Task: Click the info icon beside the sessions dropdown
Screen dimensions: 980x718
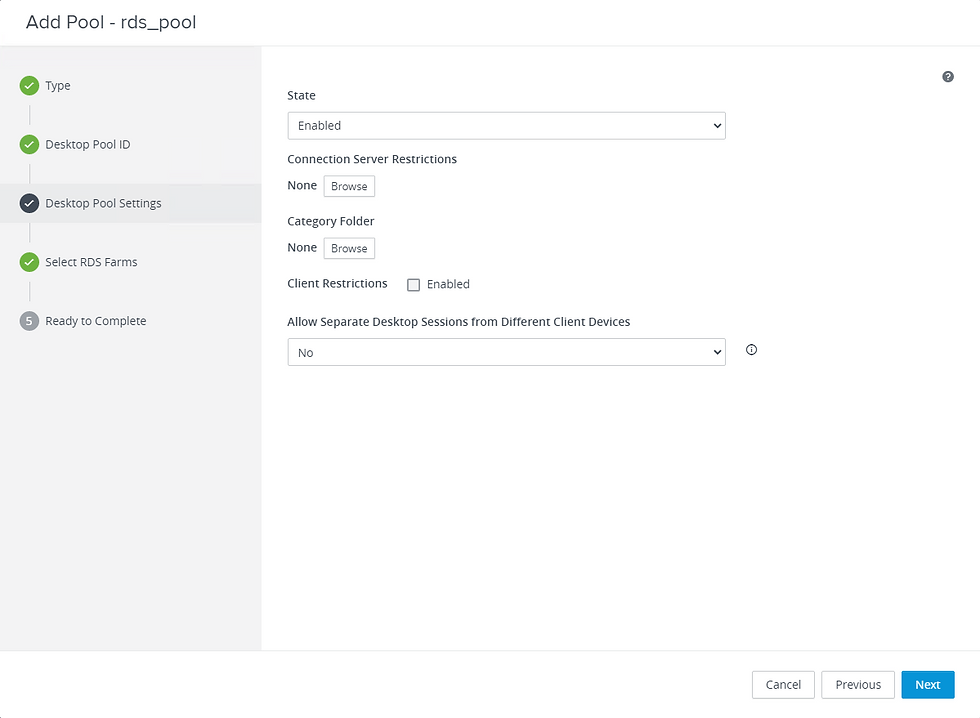Action: (x=751, y=350)
